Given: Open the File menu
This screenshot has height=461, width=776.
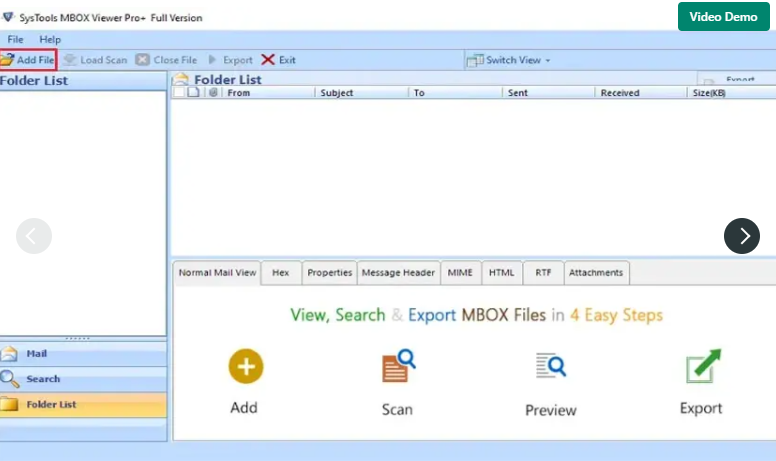Looking at the screenshot, I should pos(16,39).
